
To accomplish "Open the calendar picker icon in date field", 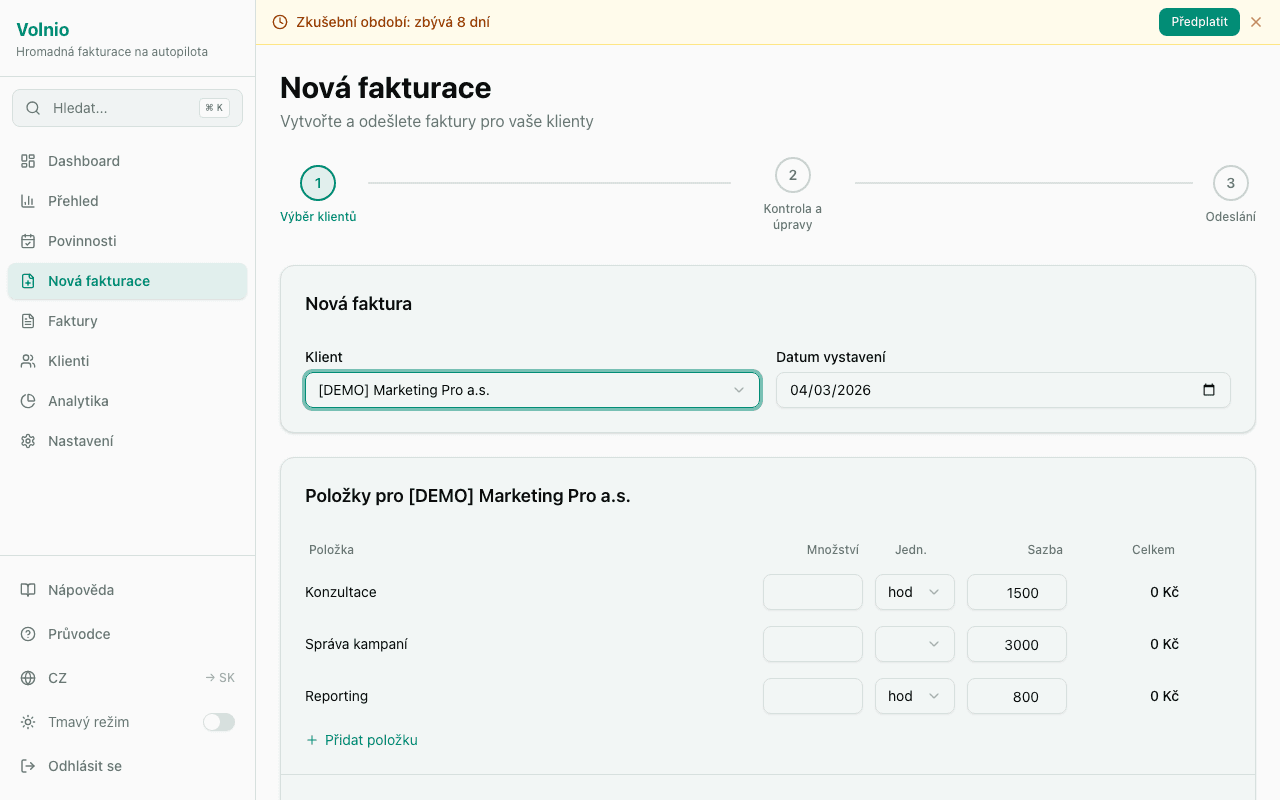I will [x=1209, y=390].
